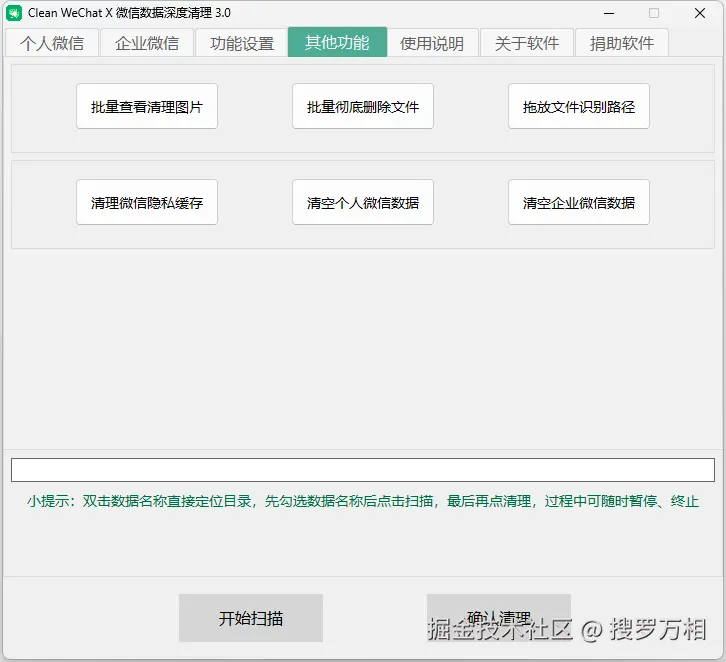This screenshot has height=662, width=726.
Task: Click the empty progress bar field
Action: (x=363, y=470)
